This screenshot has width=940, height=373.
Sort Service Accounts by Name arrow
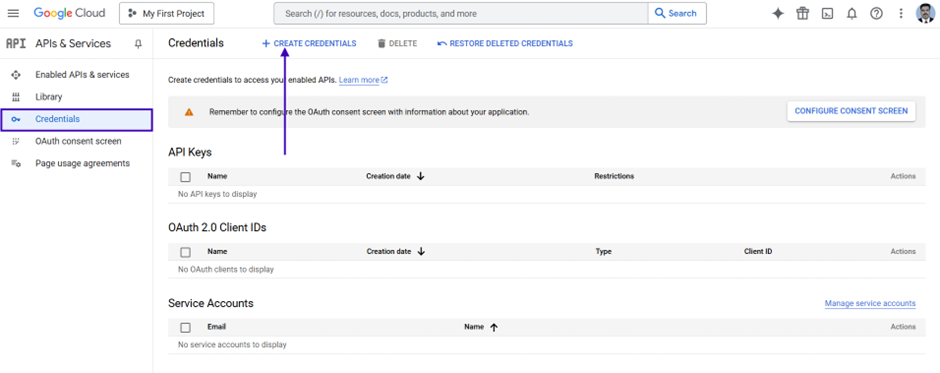point(494,327)
